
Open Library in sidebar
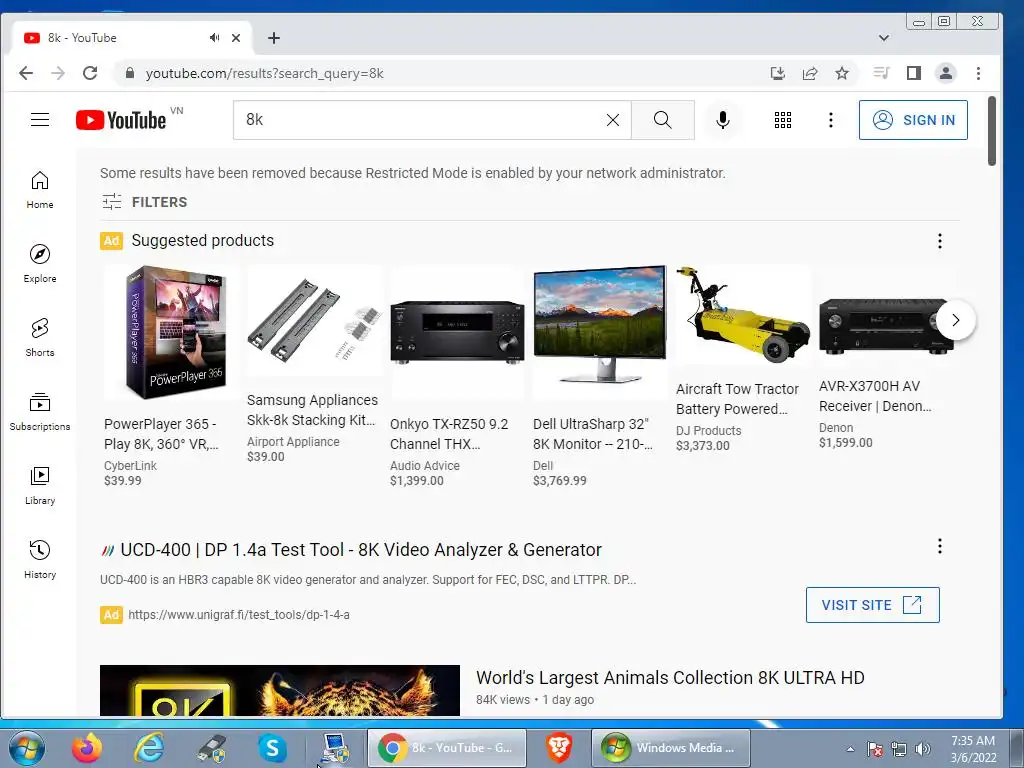(40, 485)
